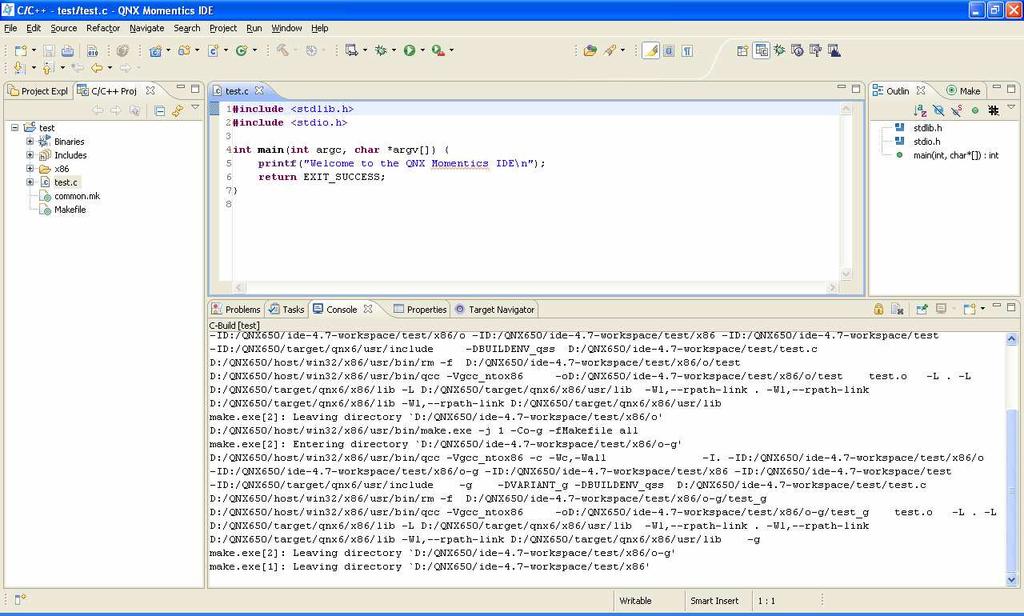
Task: Click the External Tools run icon
Action: [x=438, y=50]
